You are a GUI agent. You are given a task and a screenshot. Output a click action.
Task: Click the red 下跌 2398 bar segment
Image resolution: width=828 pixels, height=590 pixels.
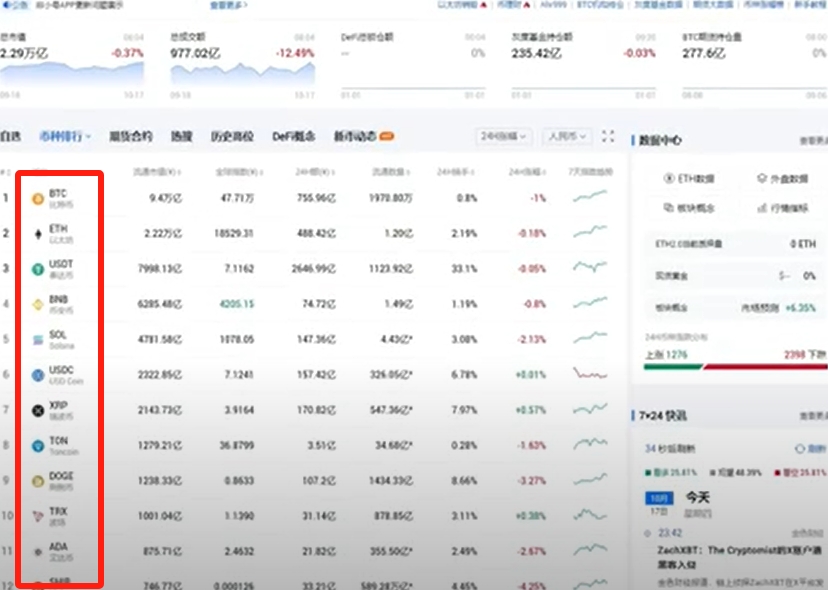pyautogui.click(x=765, y=367)
